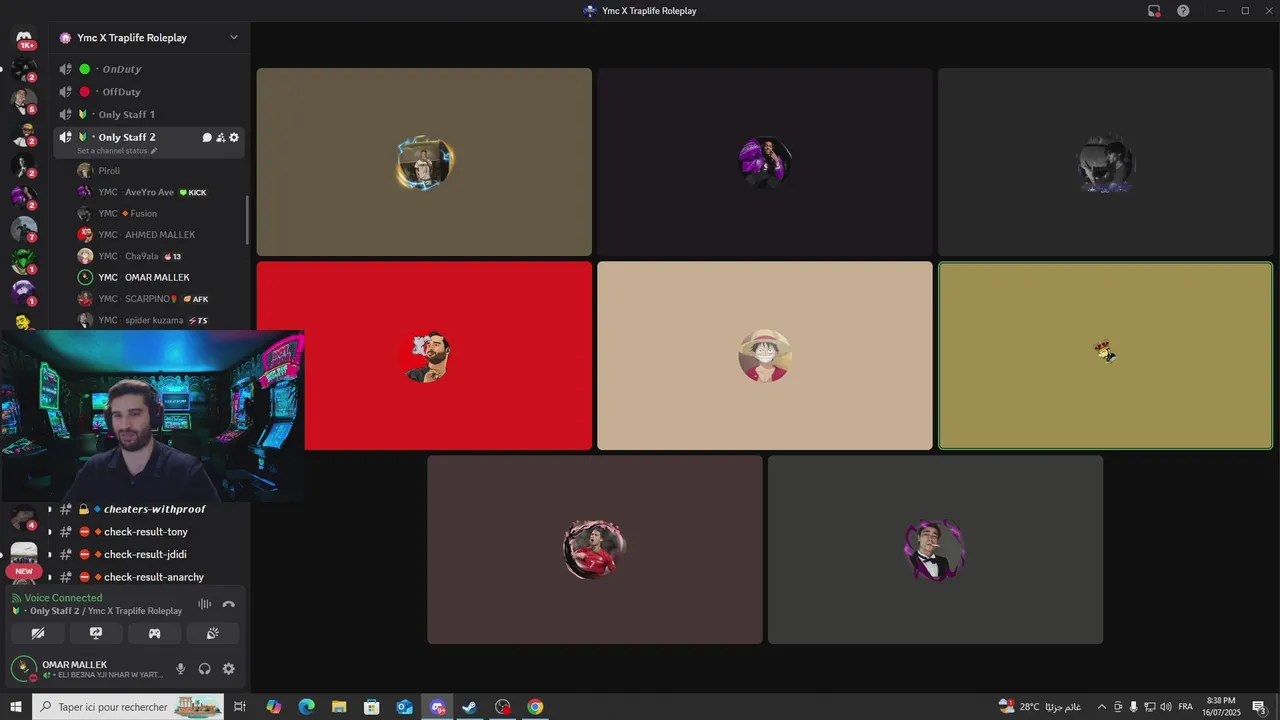Viewport: 1280px width, 720px height.
Task: Open server with 4 notification badge
Action: pos(24,517)
